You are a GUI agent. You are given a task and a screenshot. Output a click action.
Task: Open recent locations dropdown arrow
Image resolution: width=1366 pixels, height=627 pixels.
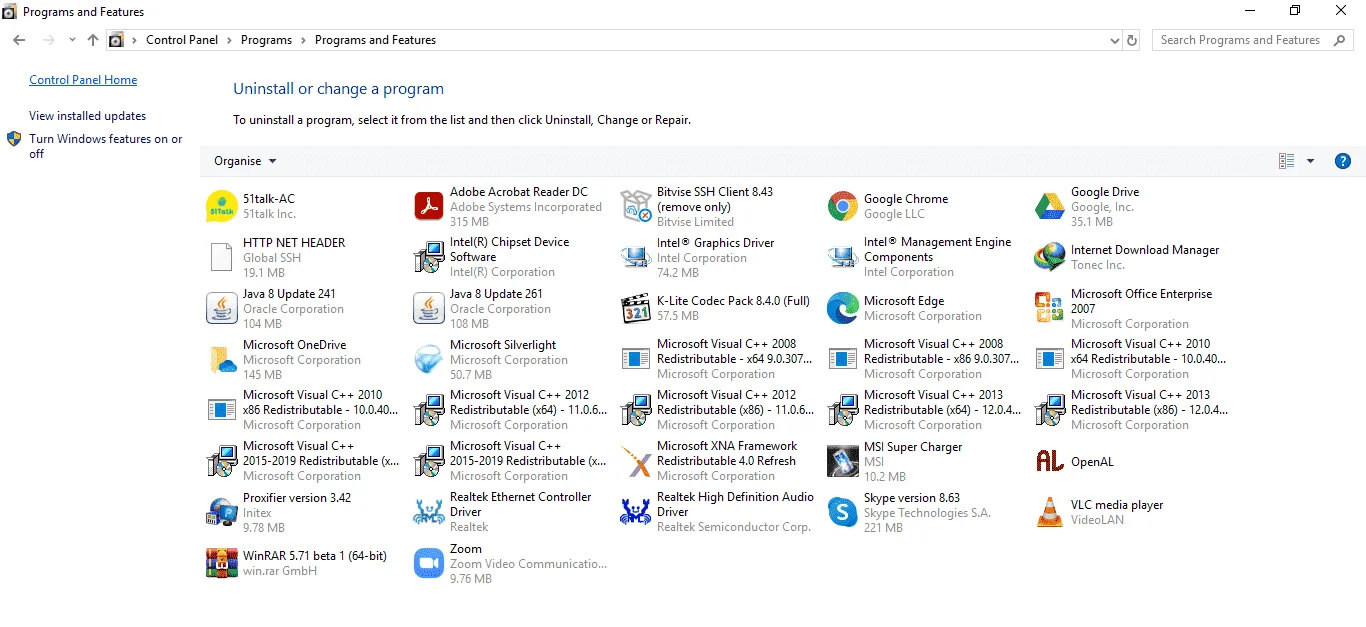72,40
